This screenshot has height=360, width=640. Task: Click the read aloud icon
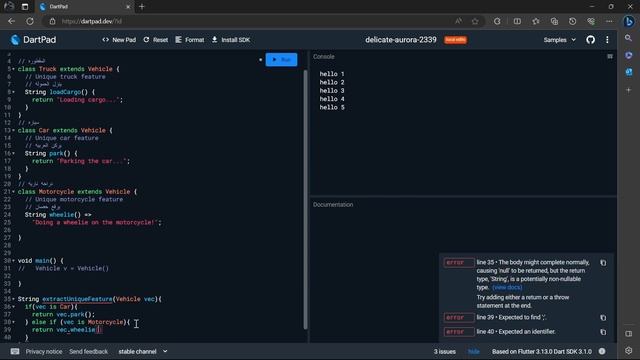coord(458,21)
